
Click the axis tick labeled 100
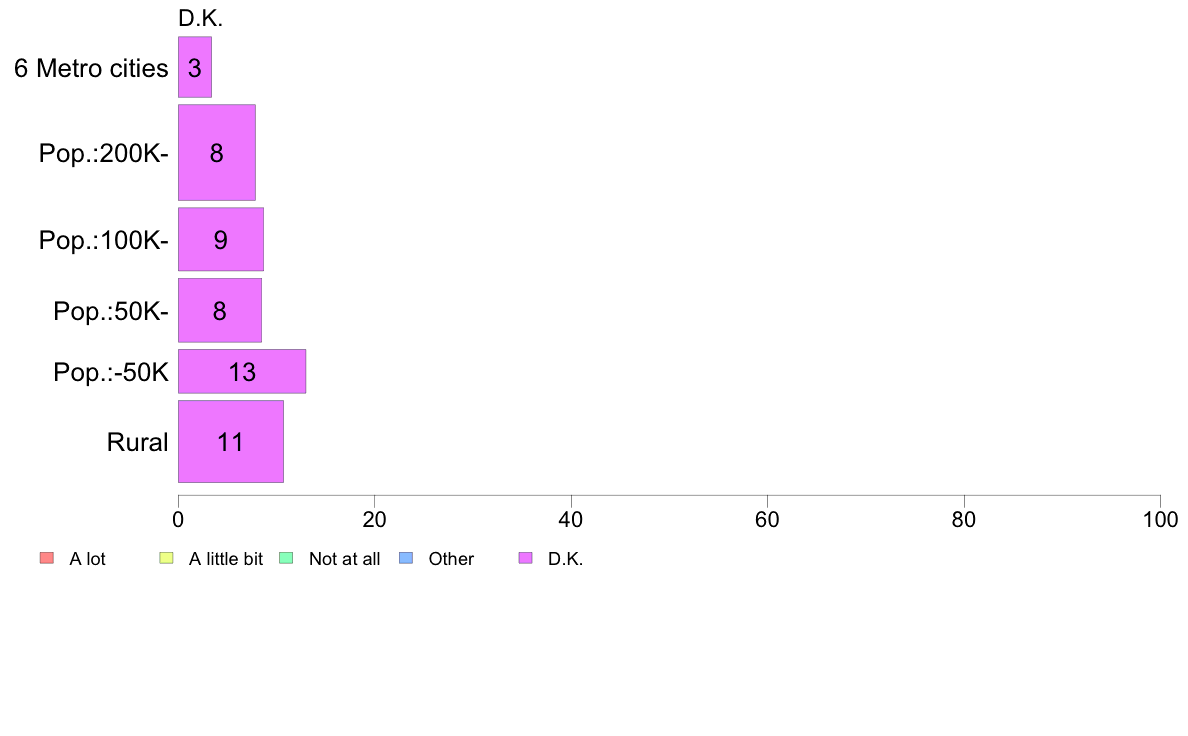[x=1160, y=519]
